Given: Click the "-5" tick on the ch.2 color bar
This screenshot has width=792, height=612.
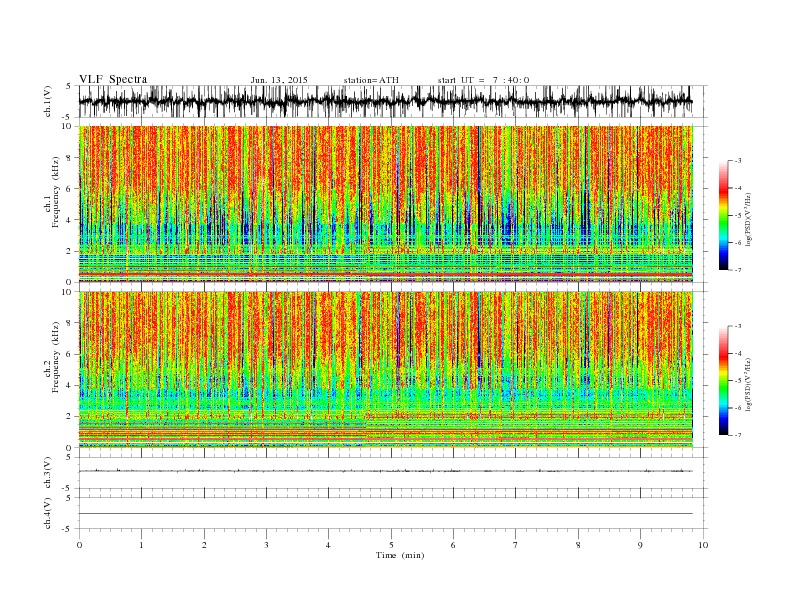Looking at the screenshot, I should [x=738, y=380].
